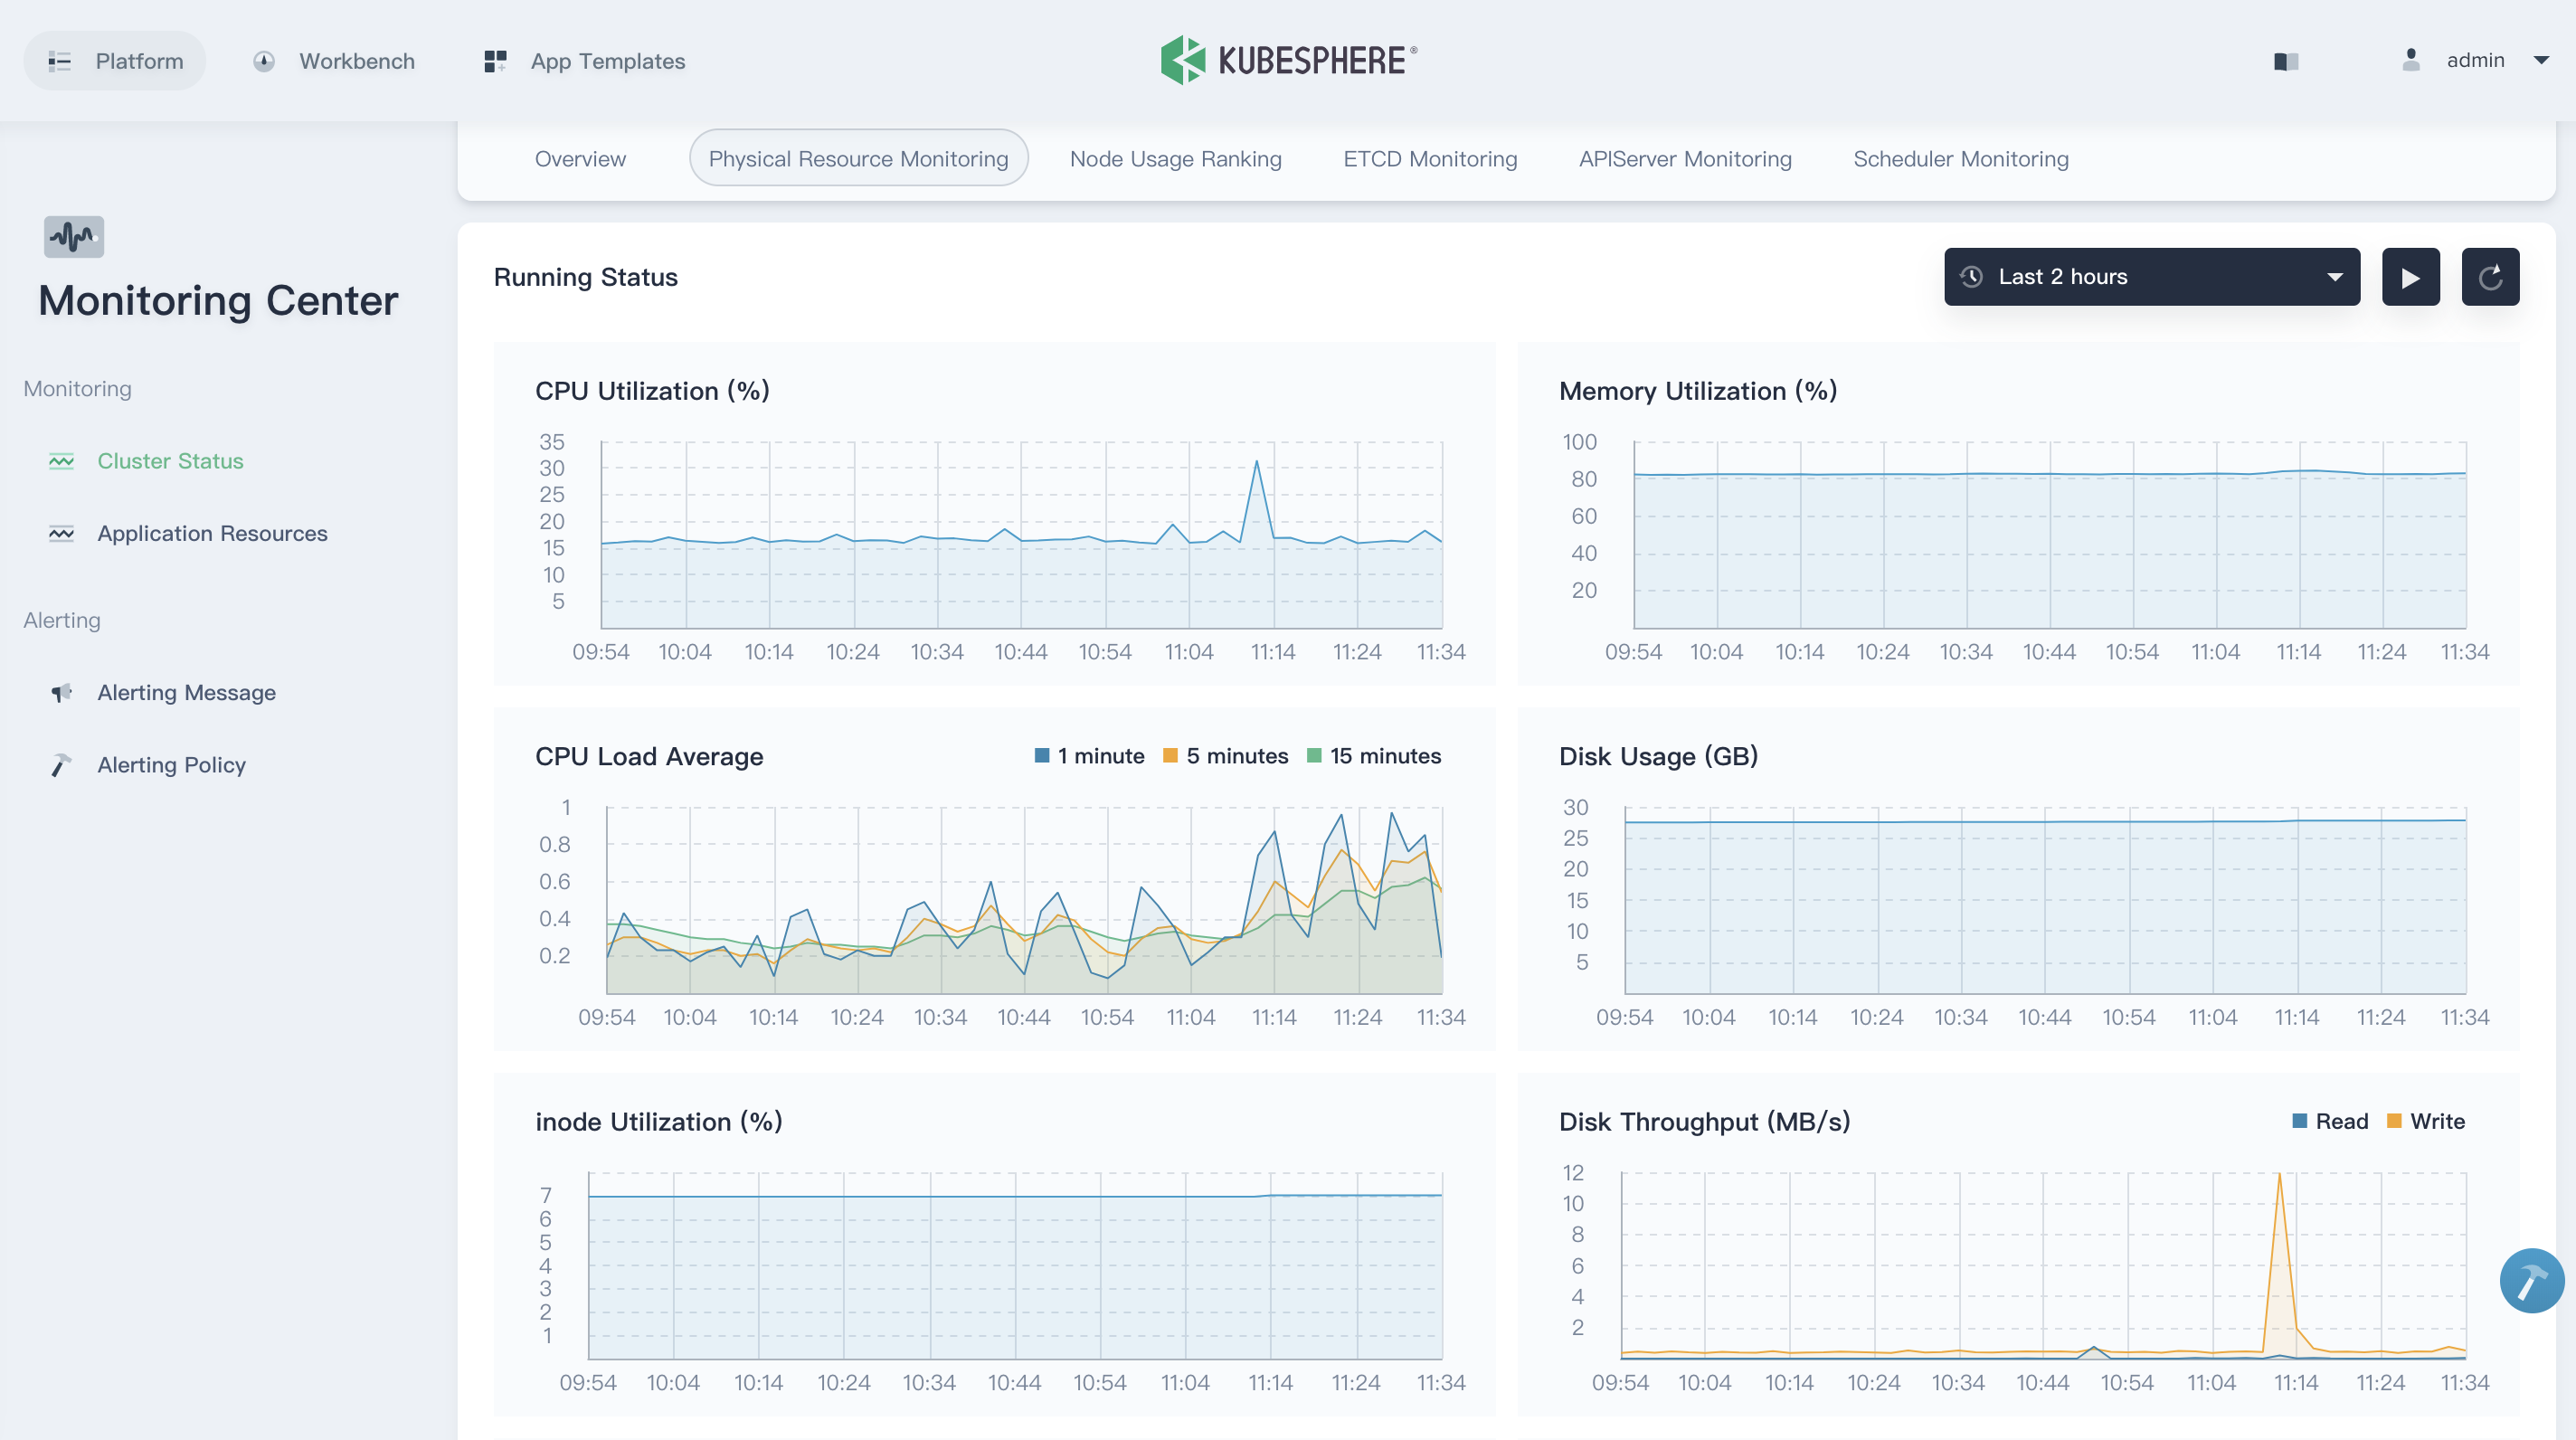Click the 5 minutes orange legend swatch
The image size is (2576, 1440).
(1170, 756)
